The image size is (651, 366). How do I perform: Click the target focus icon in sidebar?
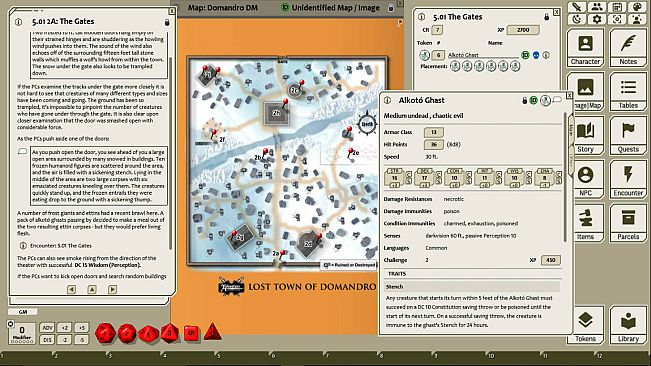coord(617,19)
